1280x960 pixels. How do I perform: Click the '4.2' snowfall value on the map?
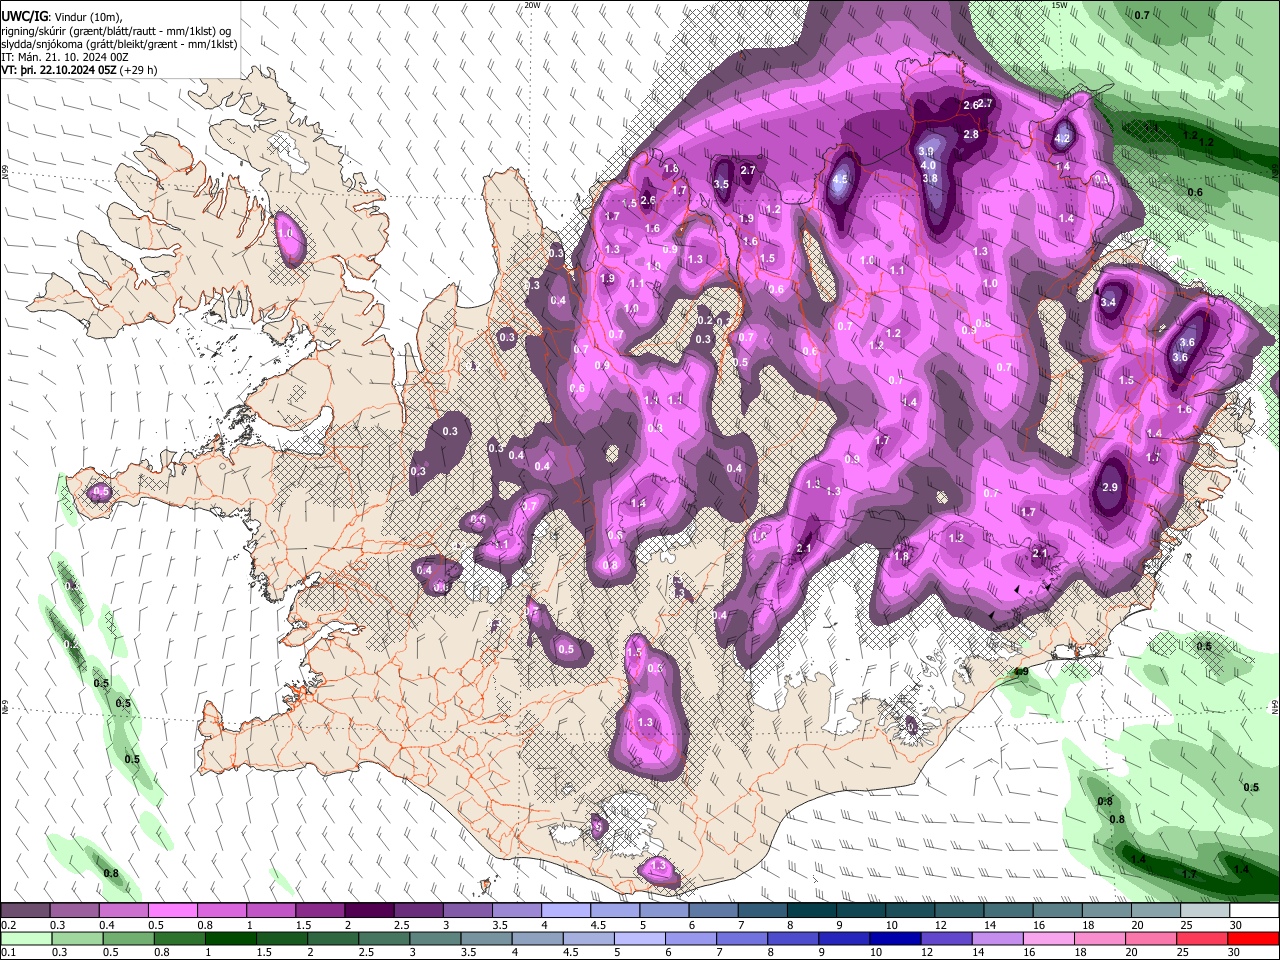(1063, 139)
